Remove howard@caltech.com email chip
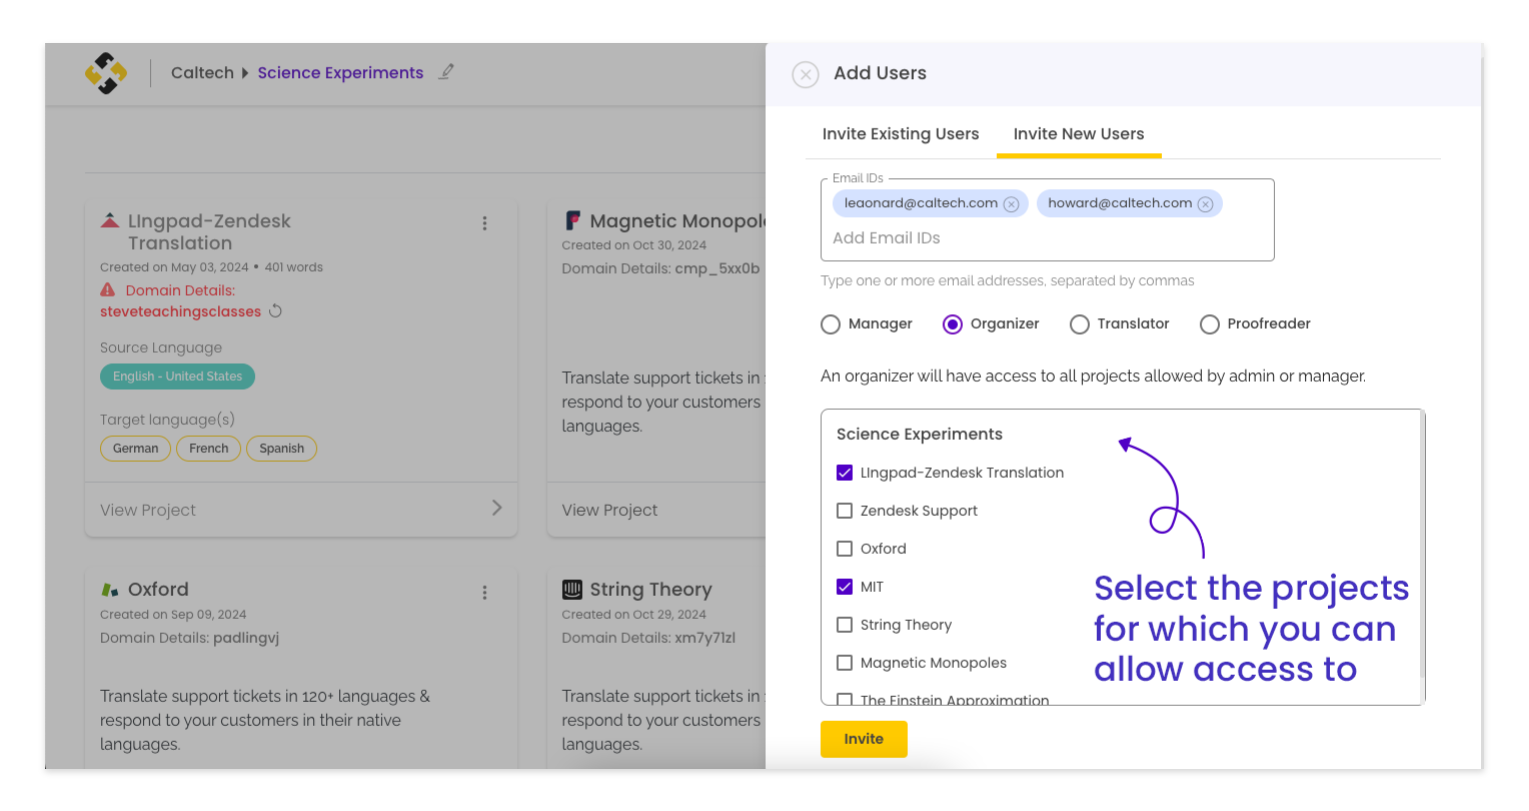1529x811 pixels. click(x=1205, y=204)
